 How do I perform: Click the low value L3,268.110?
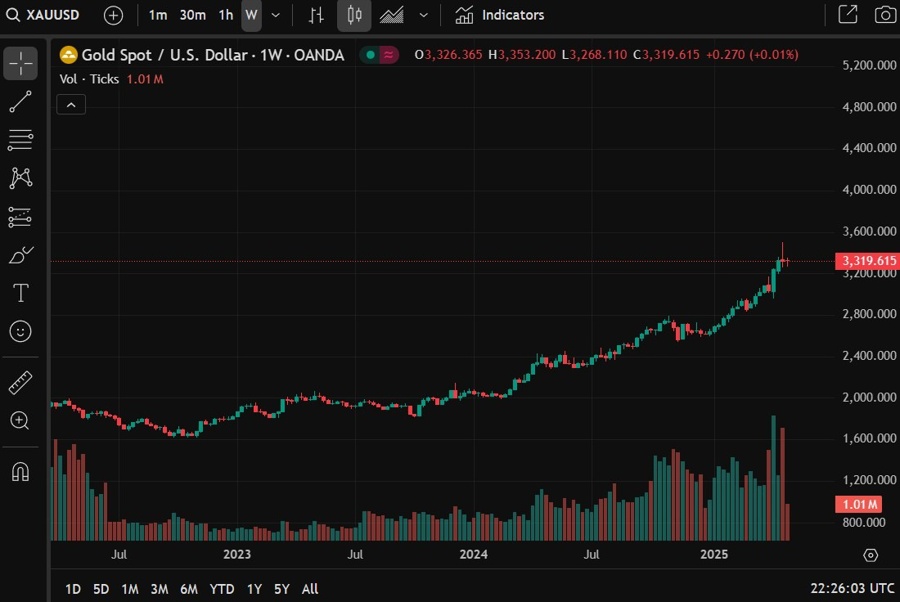click(594, 55)
